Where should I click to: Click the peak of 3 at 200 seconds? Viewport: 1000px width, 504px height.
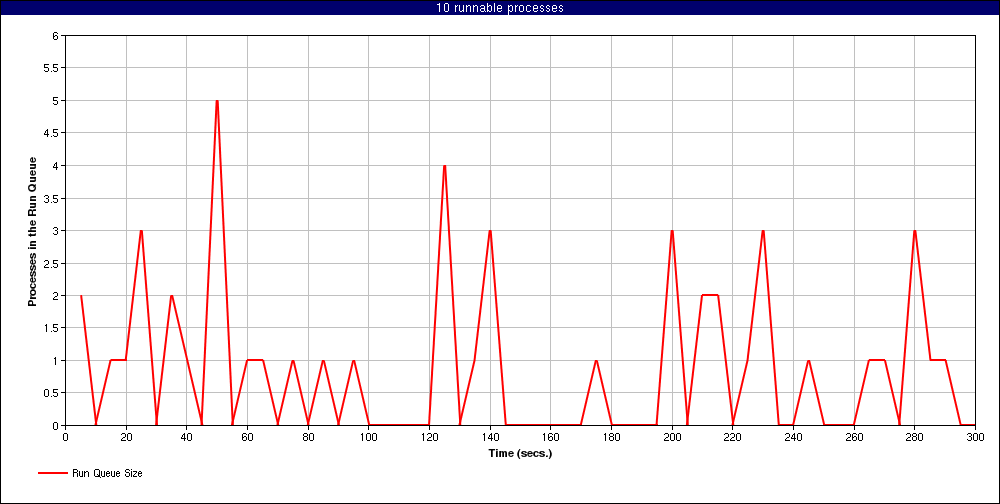click(672, 230)
